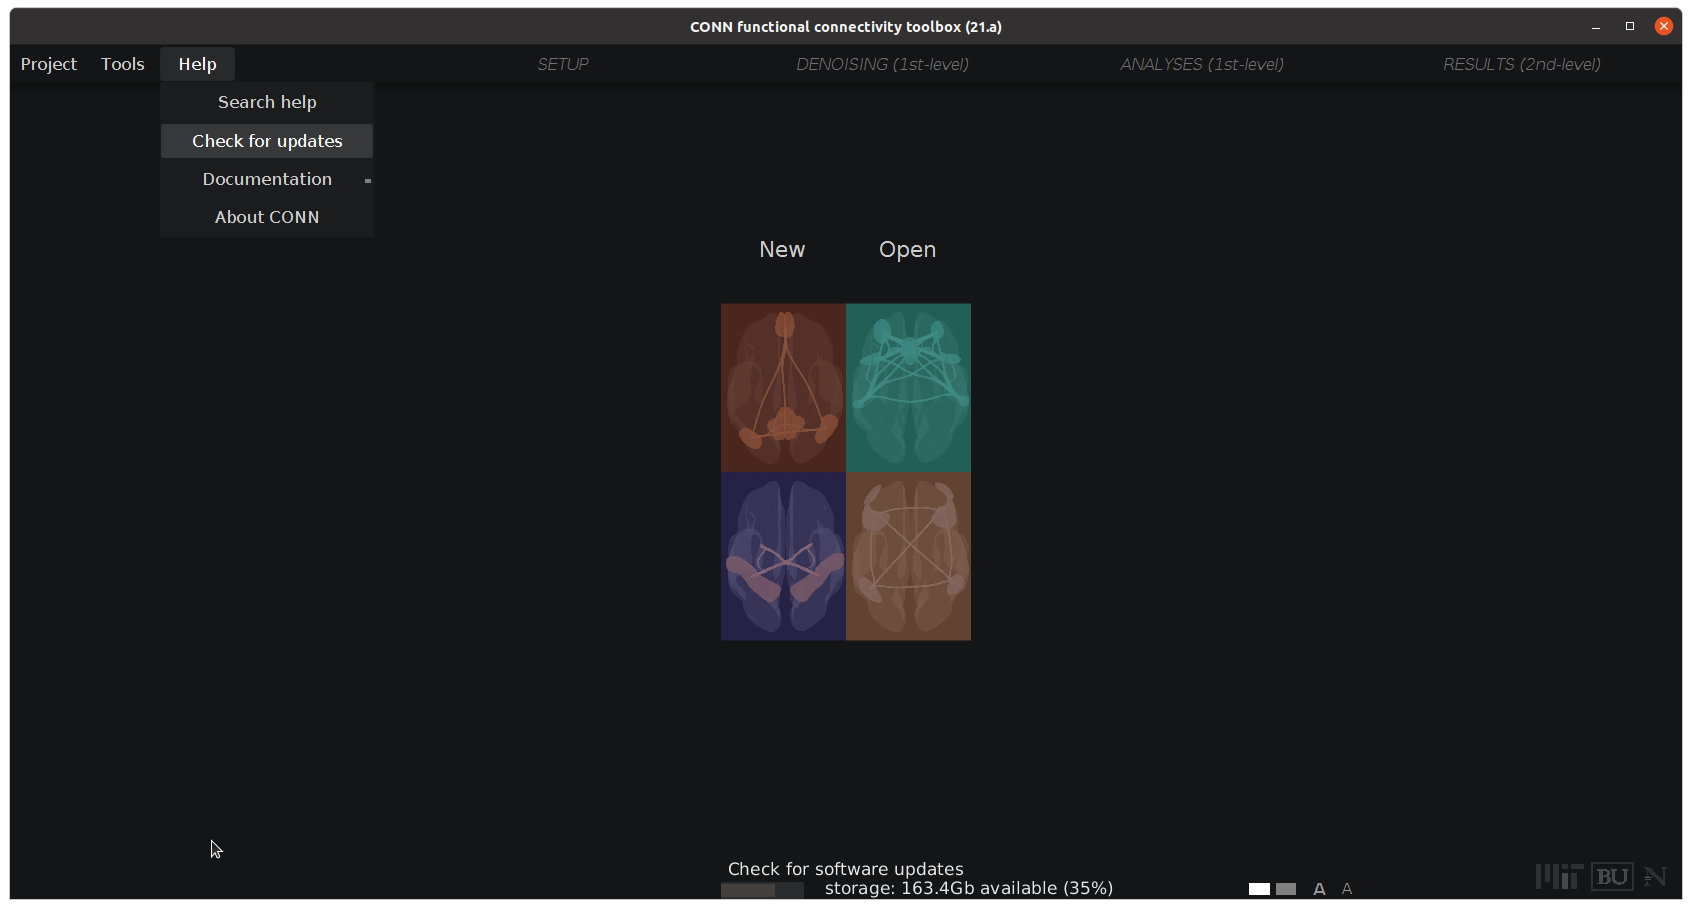1692x909 pixels.
Task: Click Open to load a project
Action: coord(907,249)
